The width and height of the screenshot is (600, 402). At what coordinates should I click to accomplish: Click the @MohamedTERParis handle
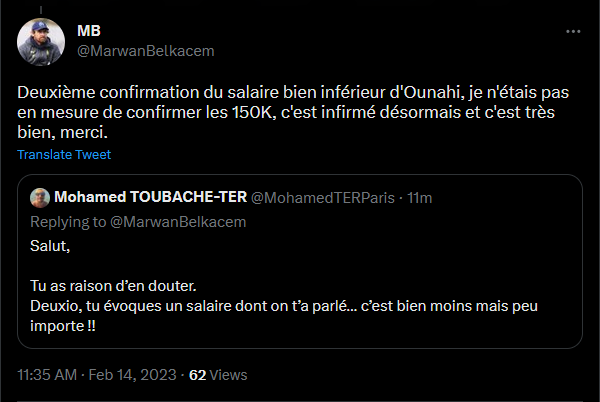click(x=326, y=197)
